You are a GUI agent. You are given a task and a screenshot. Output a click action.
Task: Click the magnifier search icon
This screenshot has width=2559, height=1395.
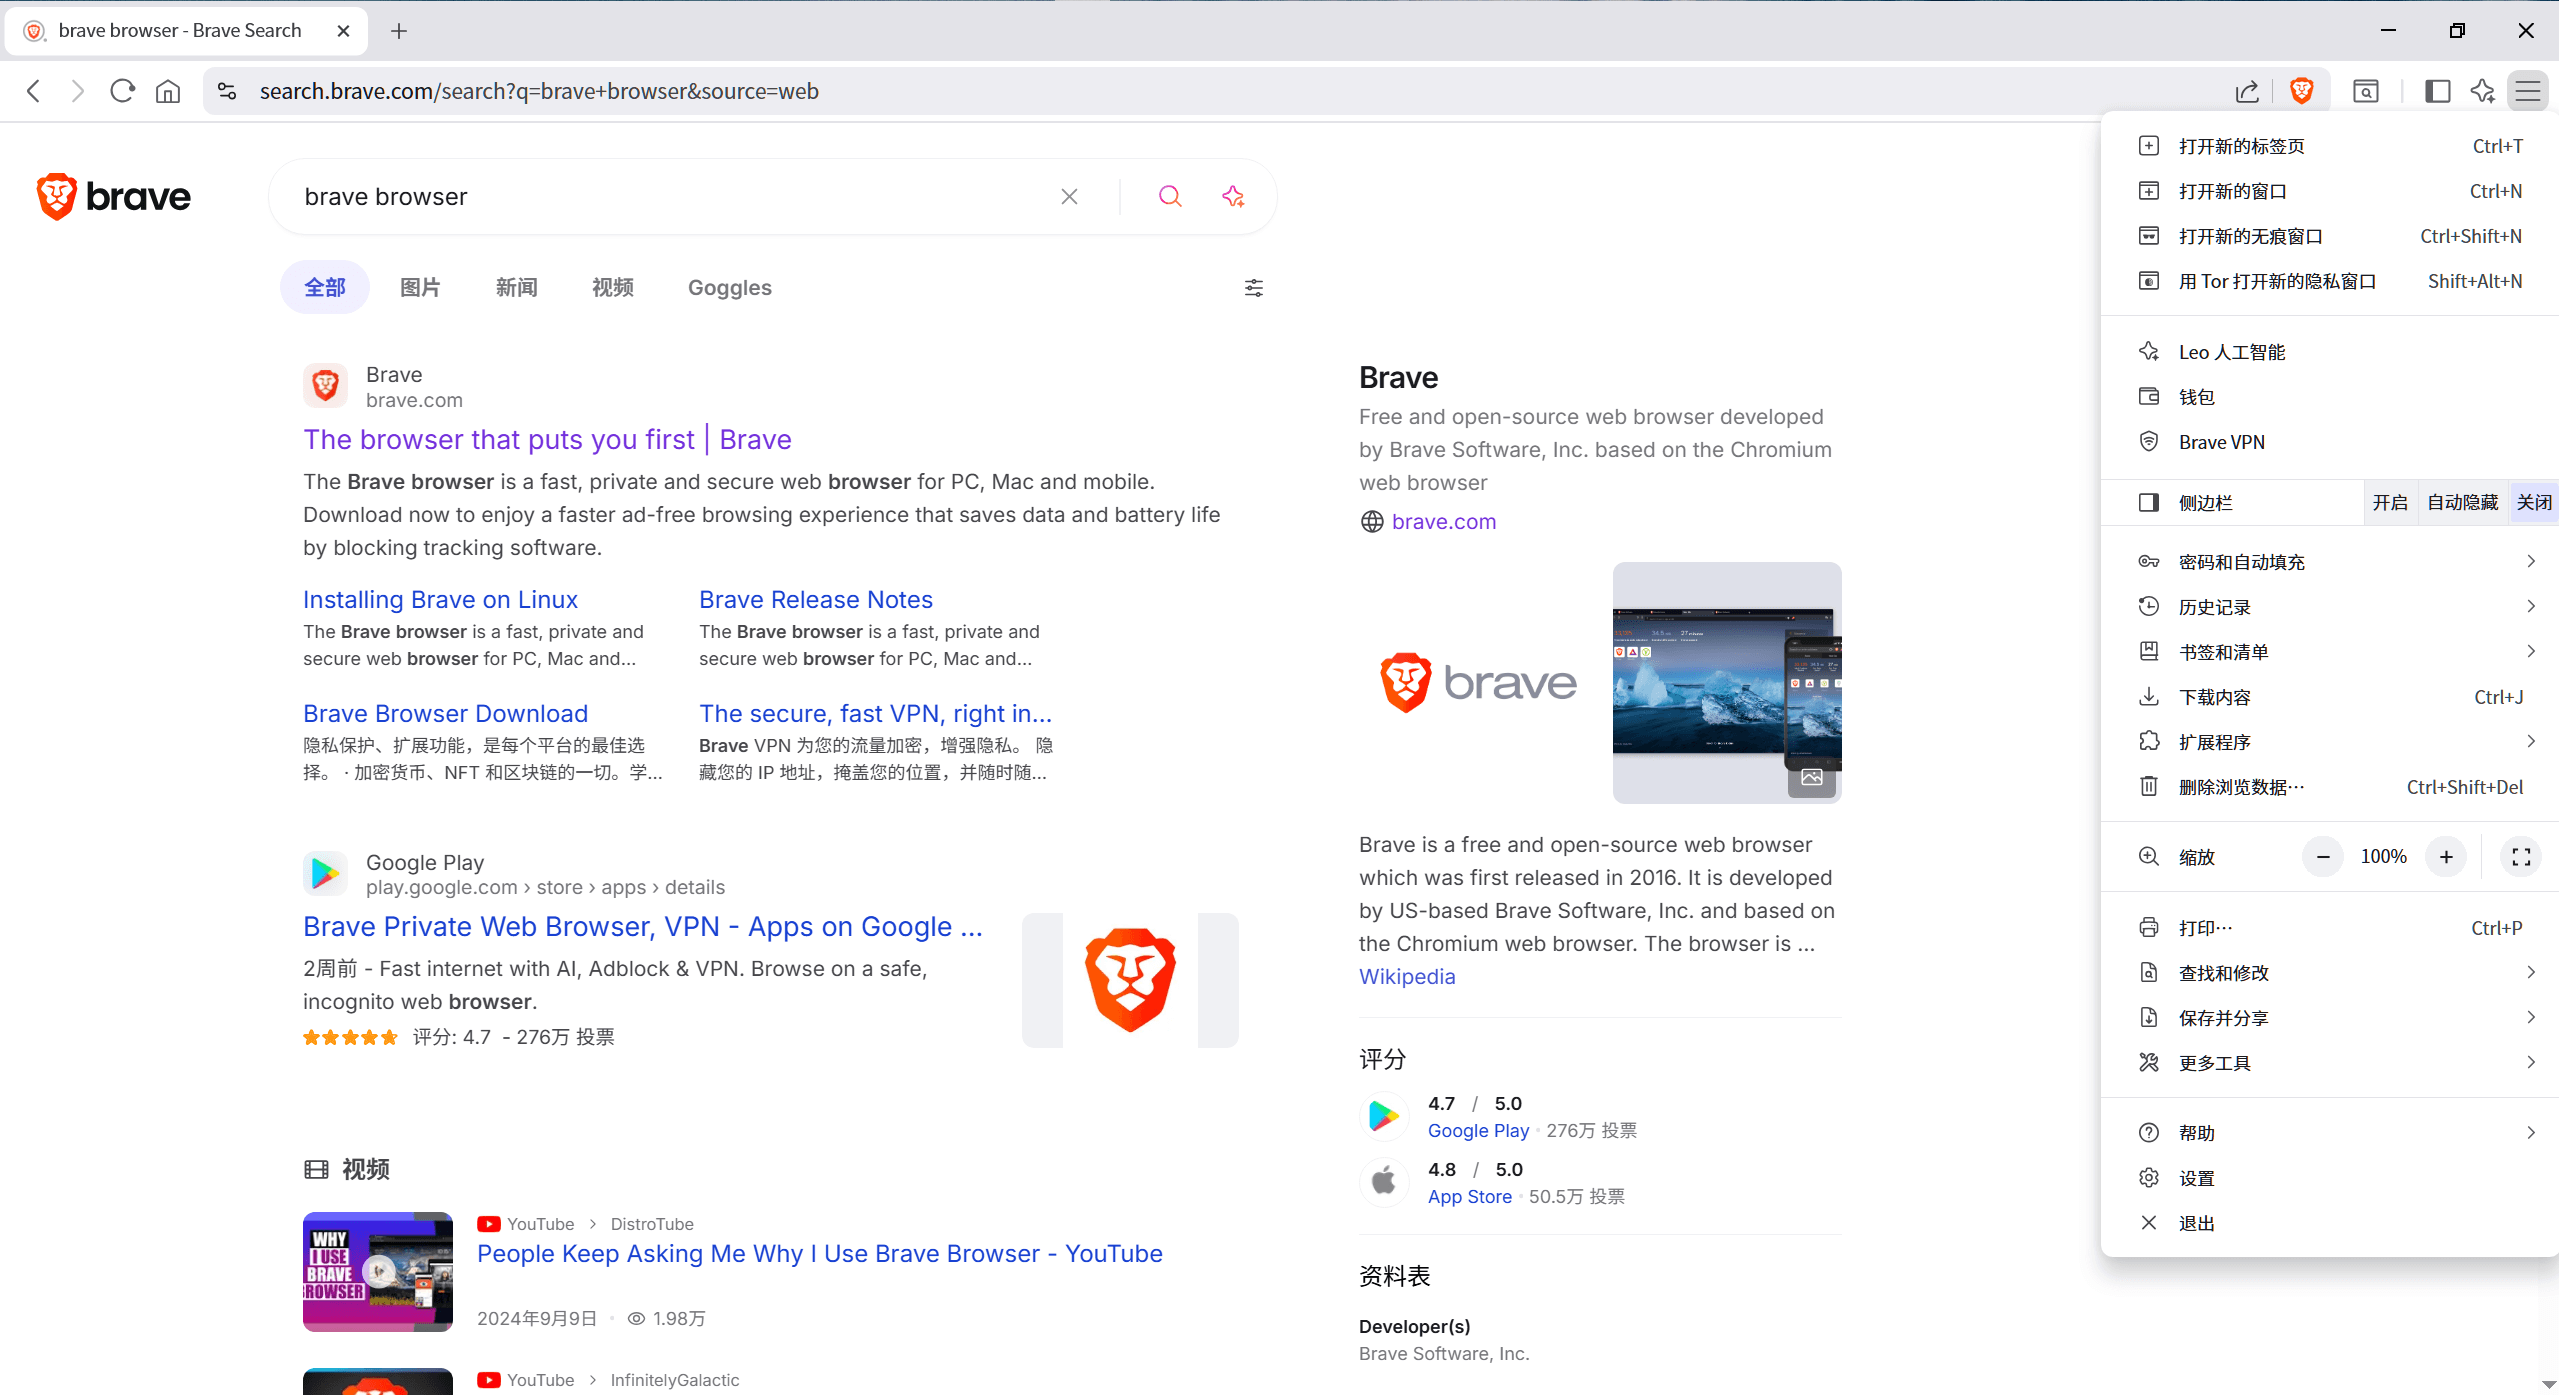click(1170, 196)
